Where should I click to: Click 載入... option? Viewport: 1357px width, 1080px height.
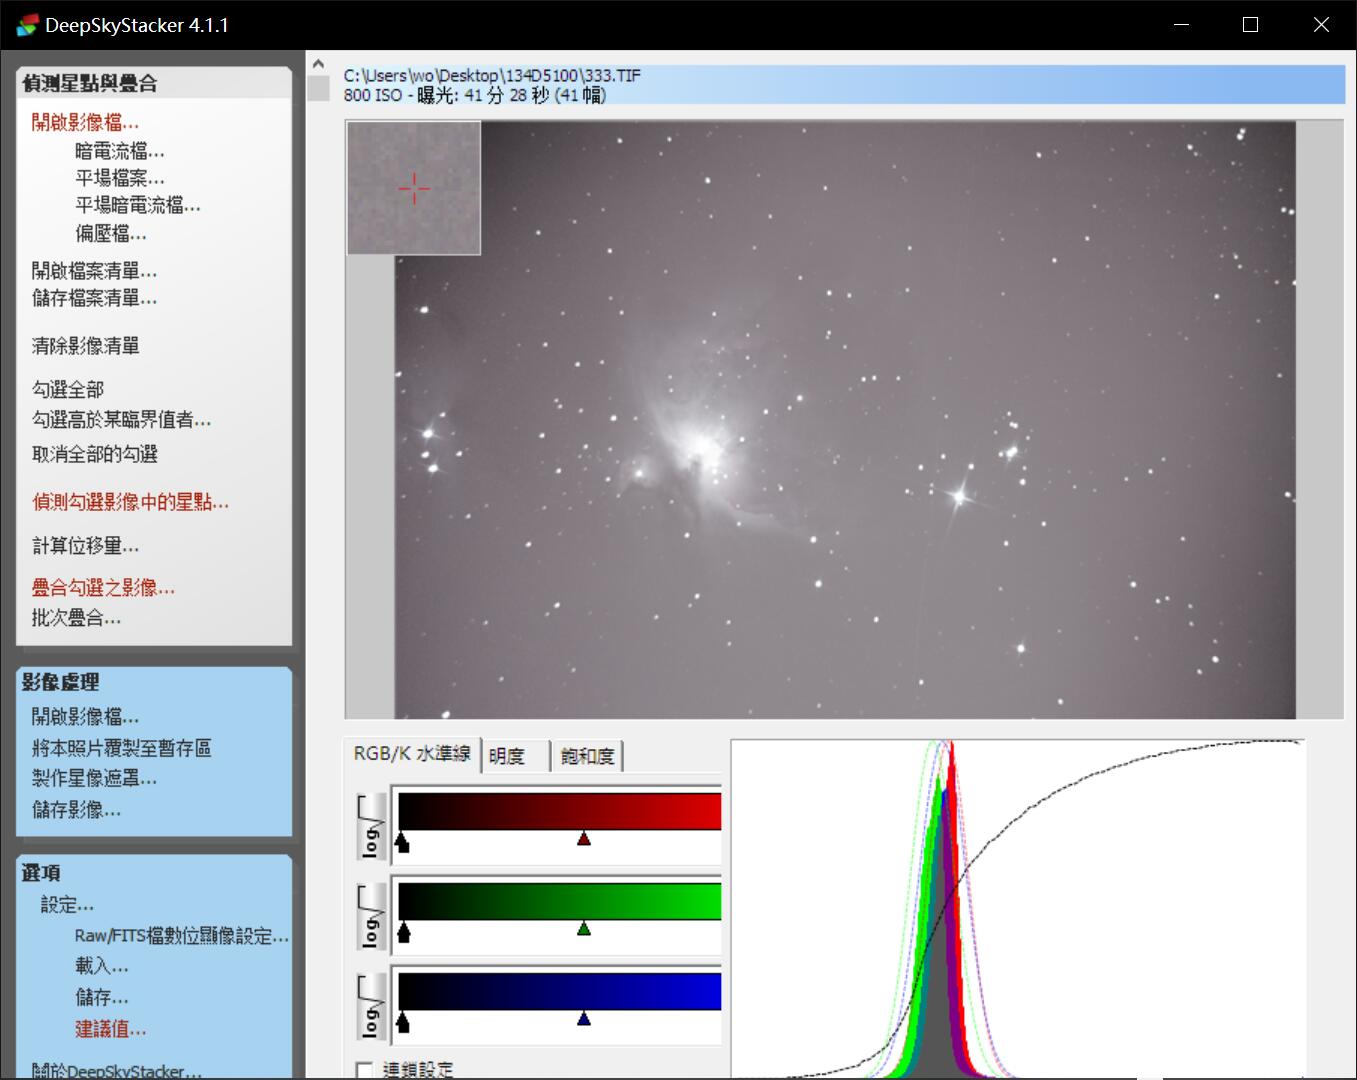click(x=102, y=966)
